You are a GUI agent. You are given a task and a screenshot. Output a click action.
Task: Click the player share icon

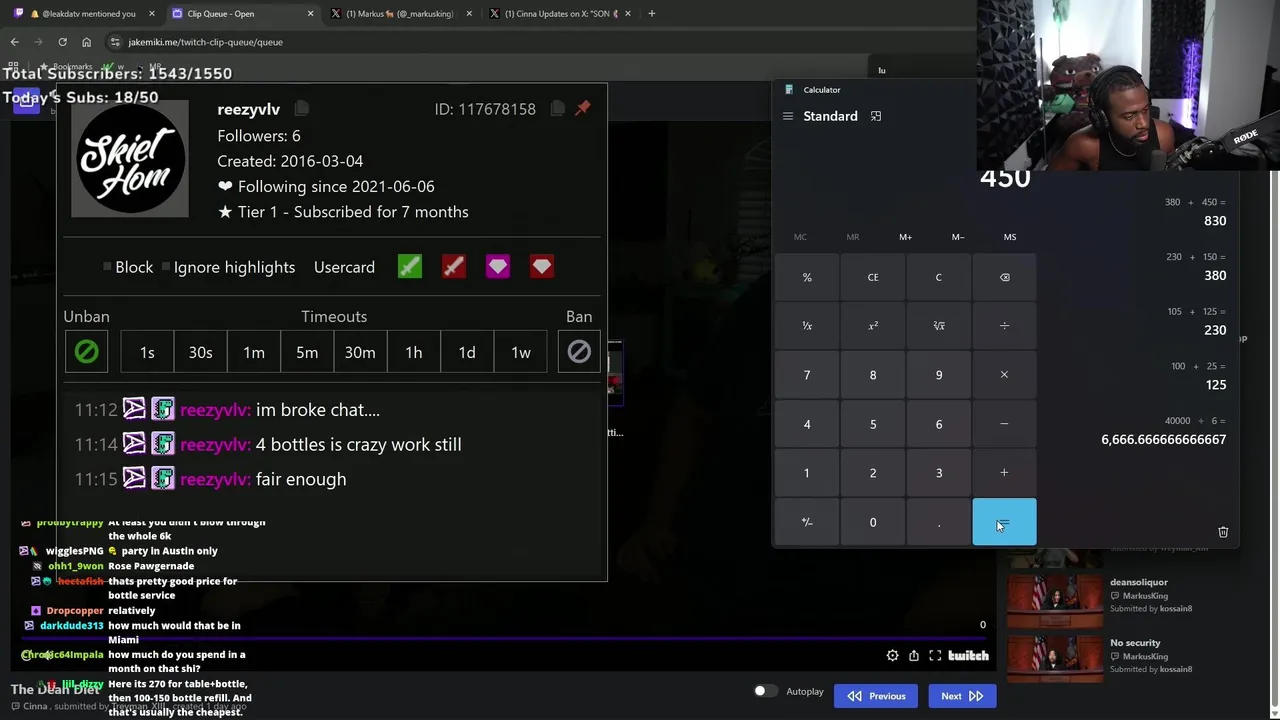(x=914, y=656)
